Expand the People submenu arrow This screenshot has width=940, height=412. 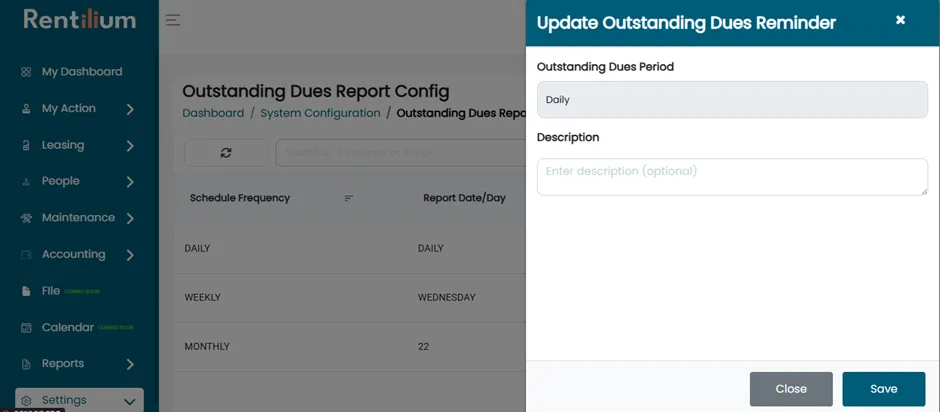click(130, 182)
